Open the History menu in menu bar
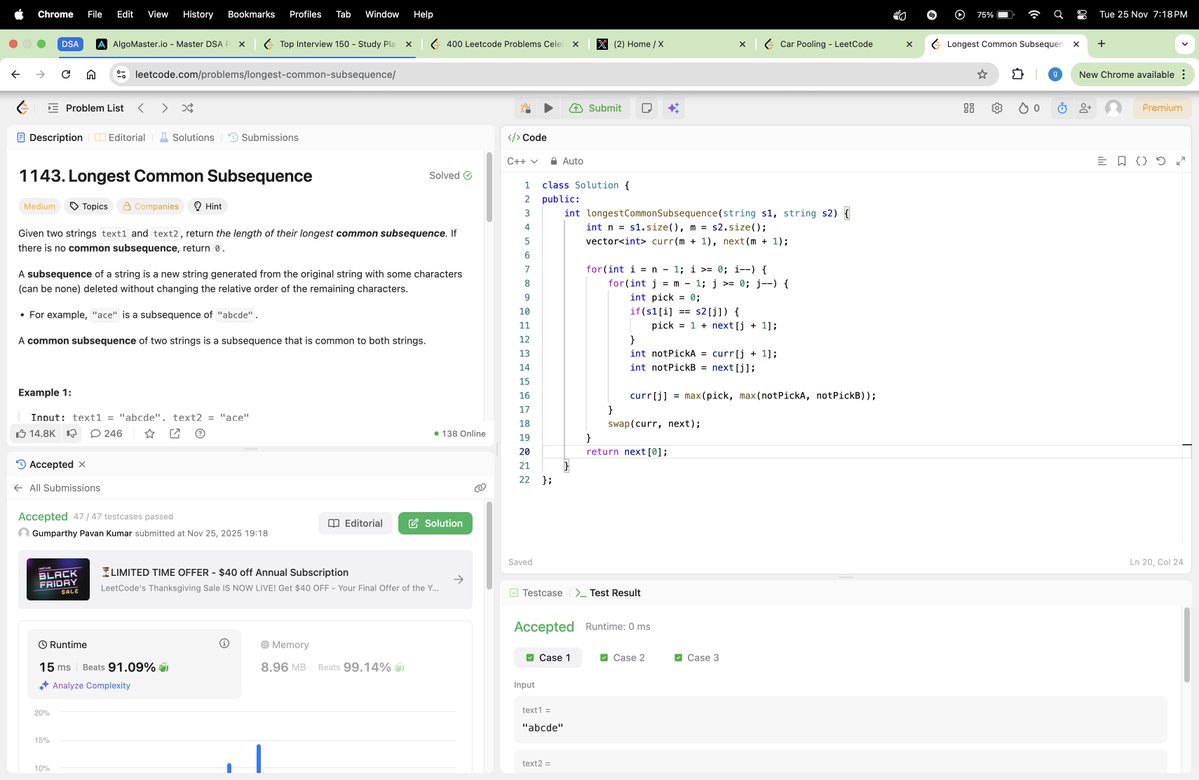 click(197, 14)
